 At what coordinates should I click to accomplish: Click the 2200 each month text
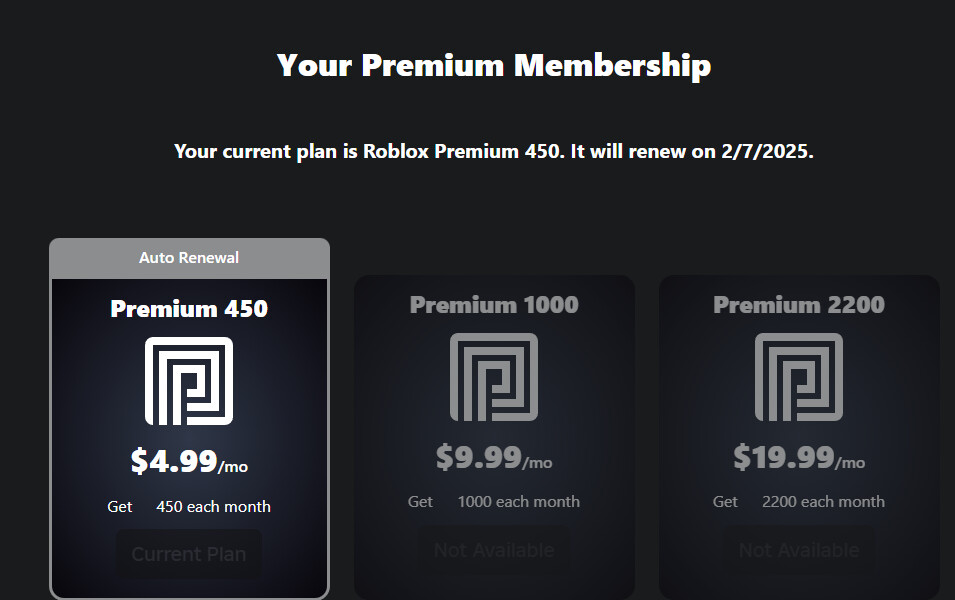click(823, 502)
